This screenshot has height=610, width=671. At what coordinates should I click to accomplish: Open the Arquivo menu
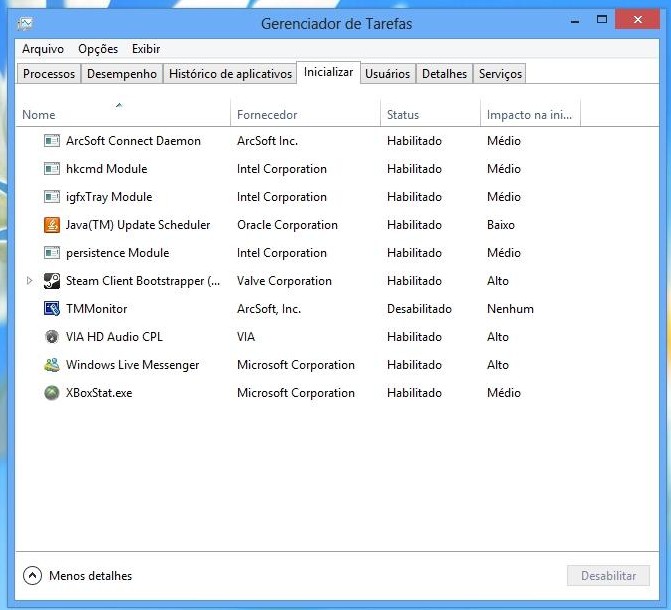(x=43, y=49)
